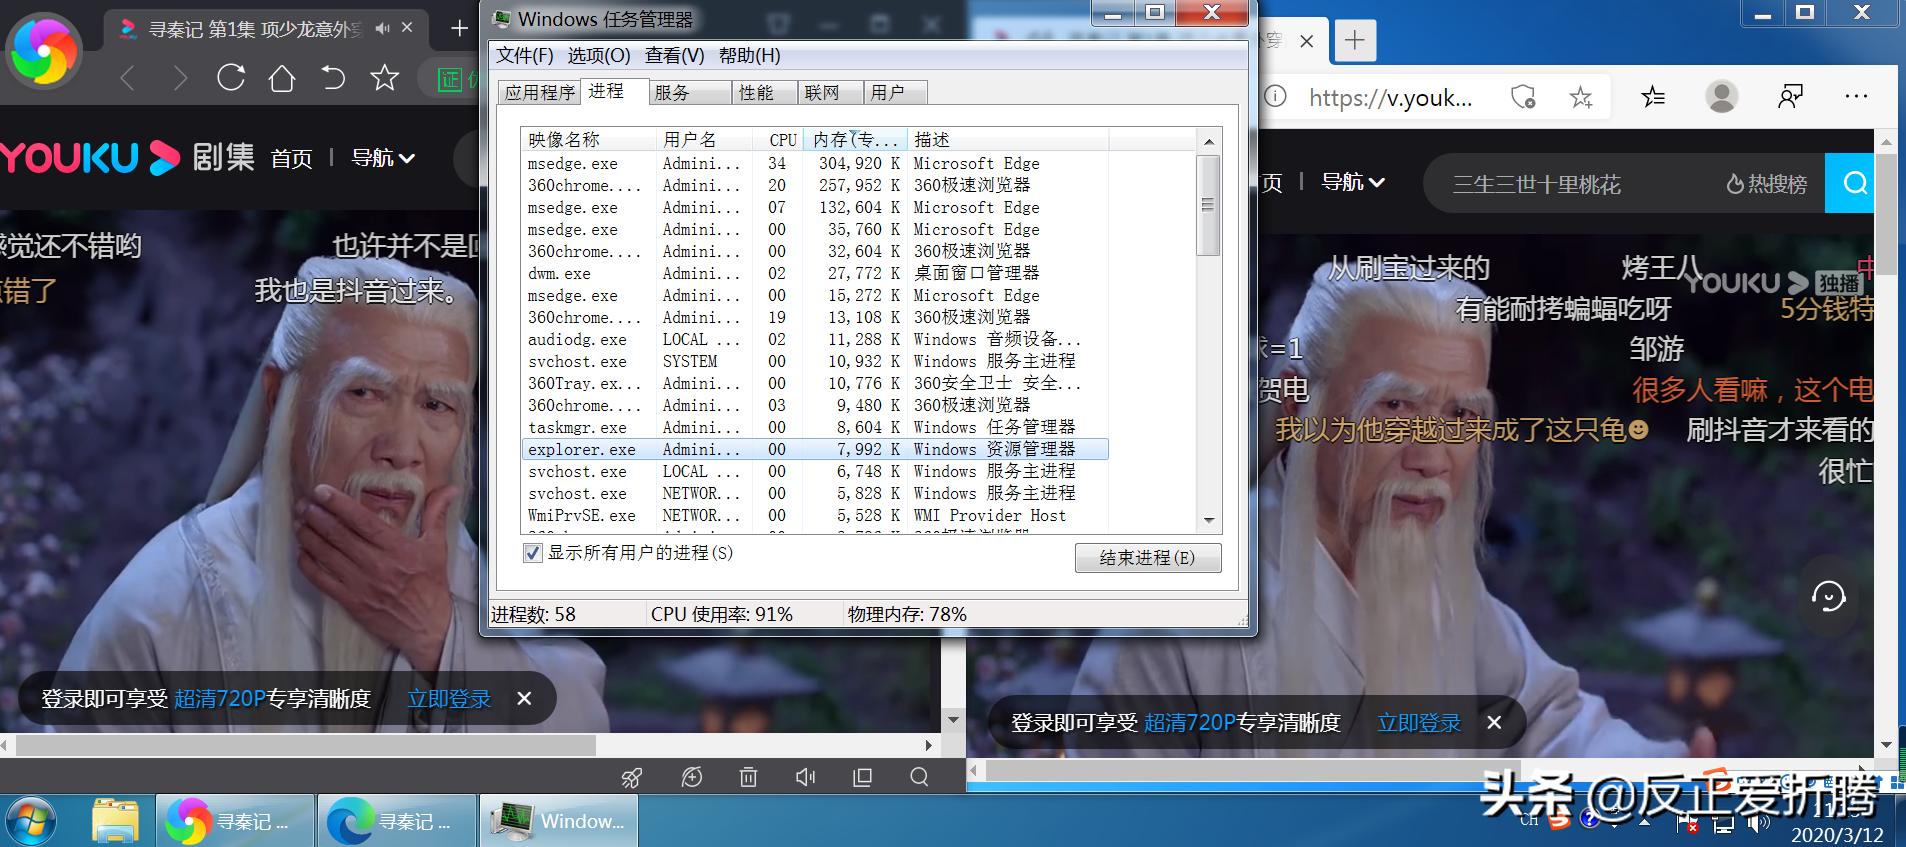Image resolution: width=1906 pixels, height=847 pixels.
Task: Sort processes by 映像名称 column
Action: click(588, 139)
